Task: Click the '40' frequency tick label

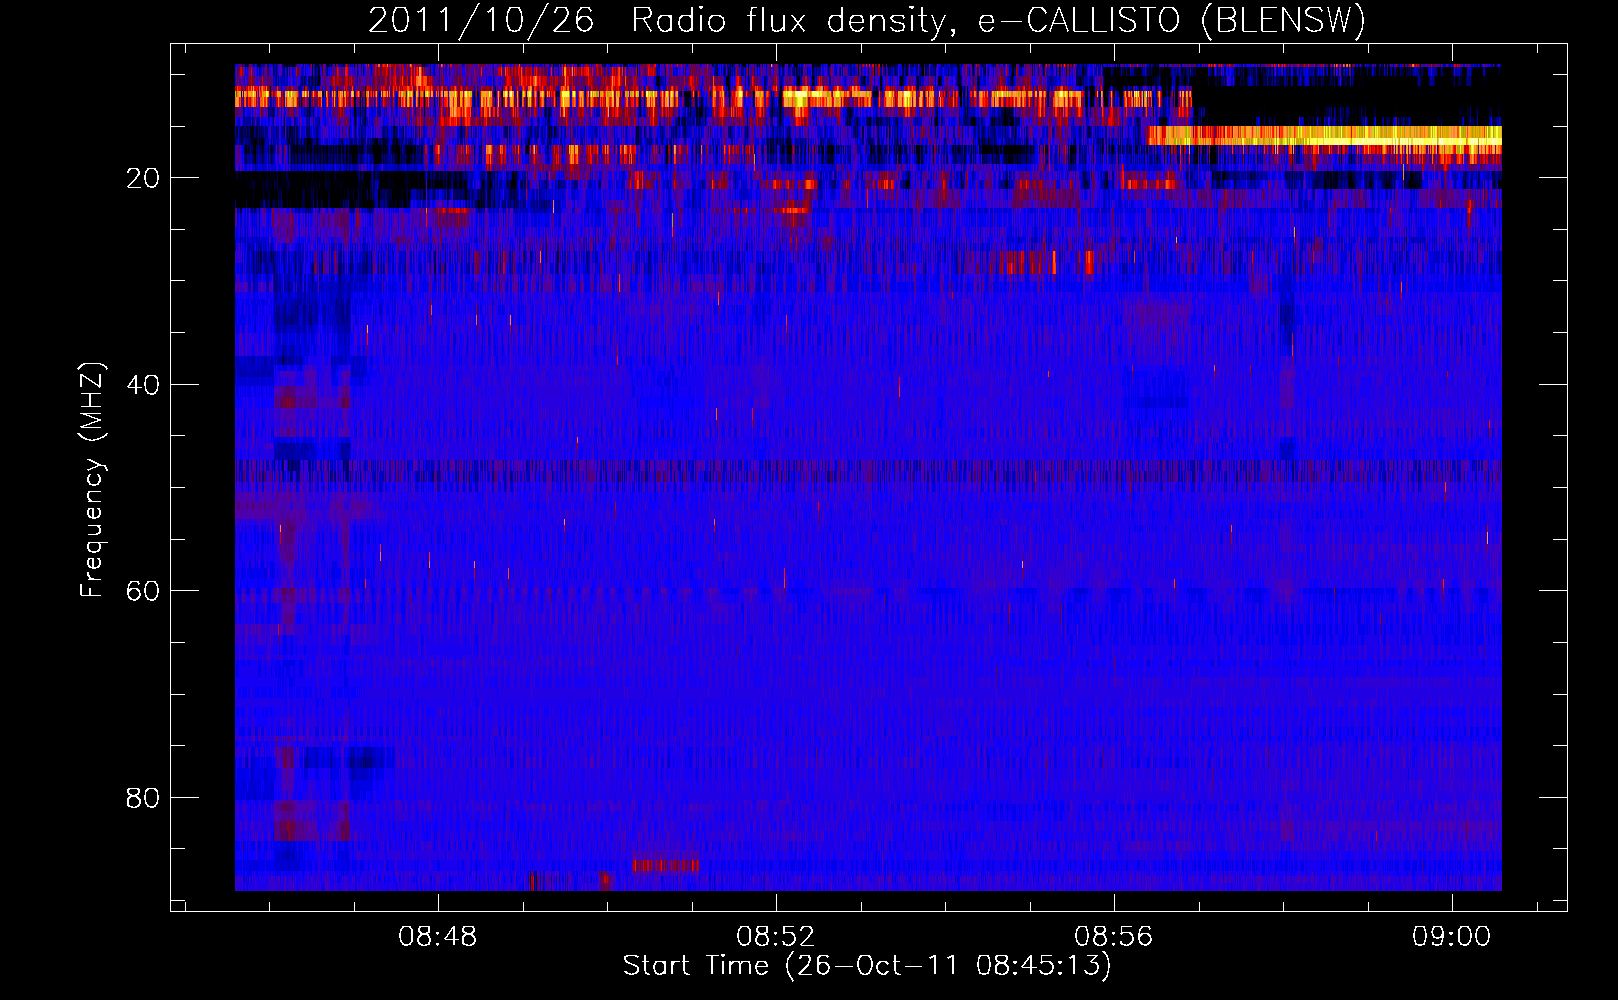Action: click(x=143, y=384)
